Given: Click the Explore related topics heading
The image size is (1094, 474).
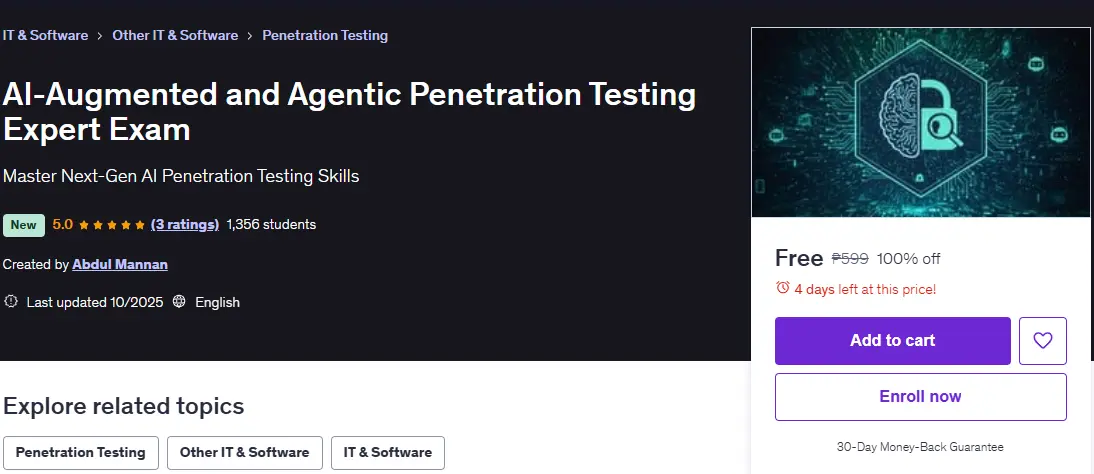Looking at the screenshot, I should coord(123,406).
